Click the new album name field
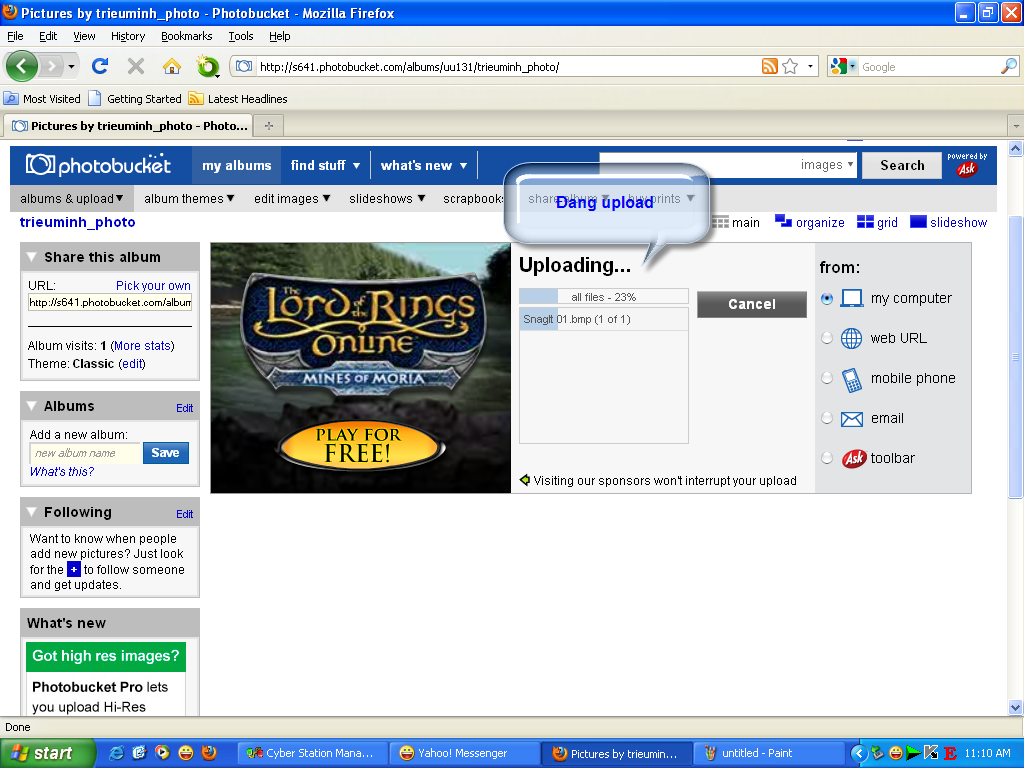Image resolution: width=1024 pixels, height=768 pixels. click(85, 453)
